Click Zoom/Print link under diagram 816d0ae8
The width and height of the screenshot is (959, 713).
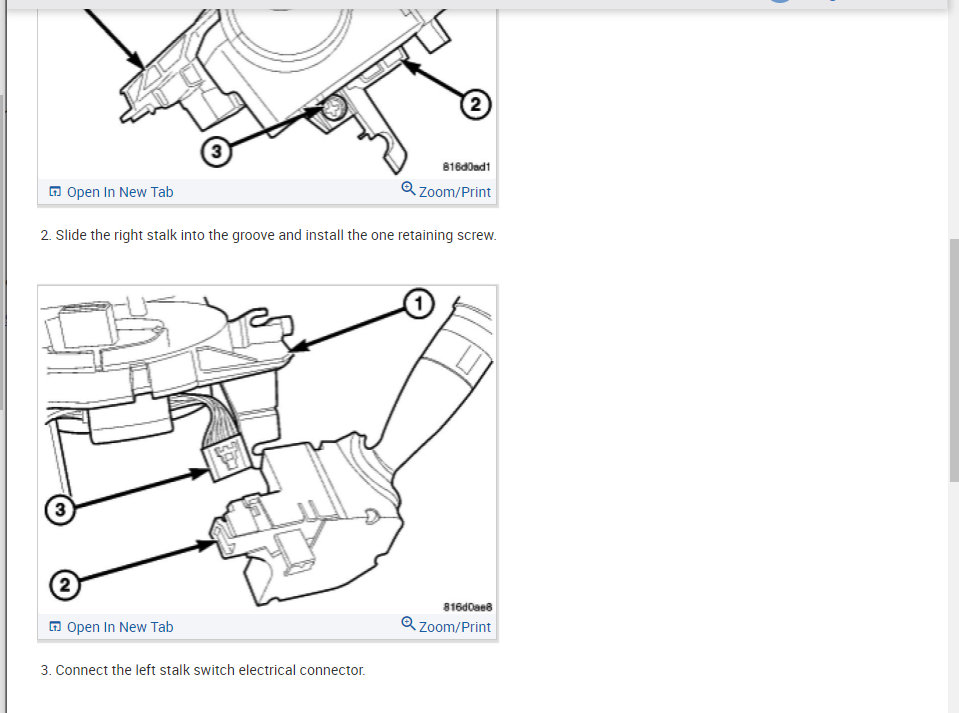454,627
